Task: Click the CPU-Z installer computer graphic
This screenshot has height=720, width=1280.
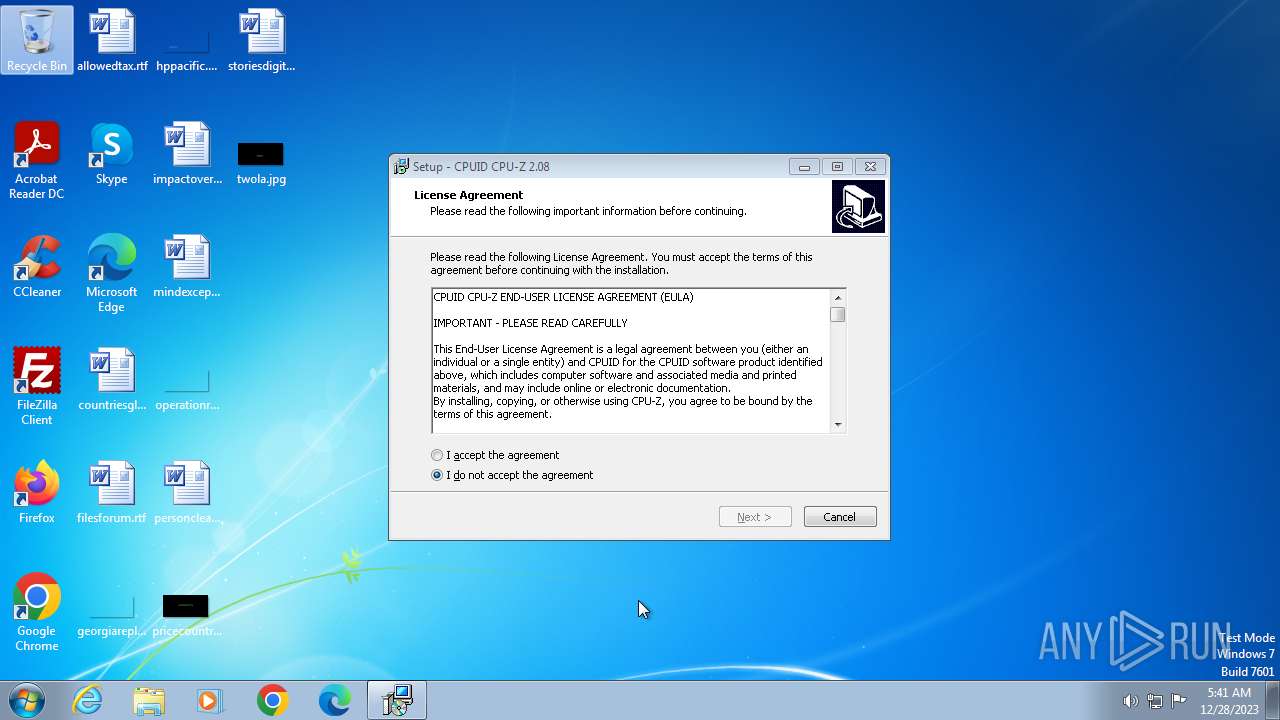Action: (858, 206)
